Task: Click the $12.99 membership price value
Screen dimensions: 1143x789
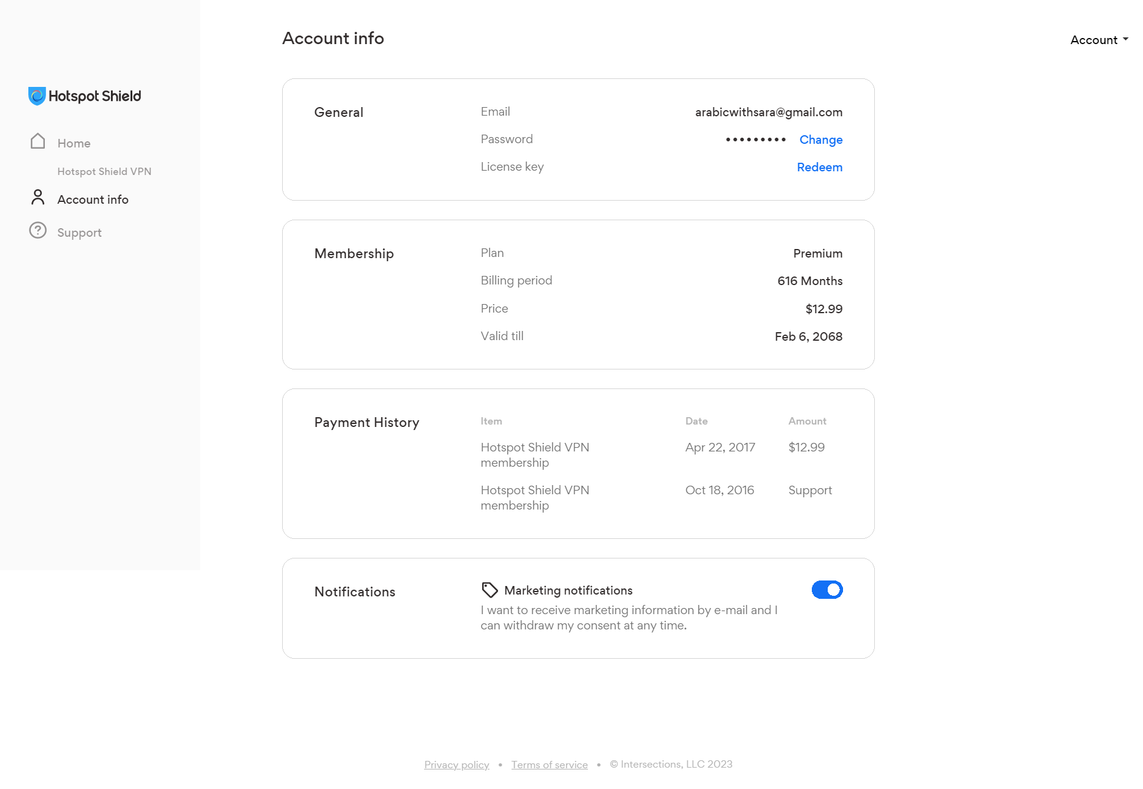Action: tap(824, 309)
